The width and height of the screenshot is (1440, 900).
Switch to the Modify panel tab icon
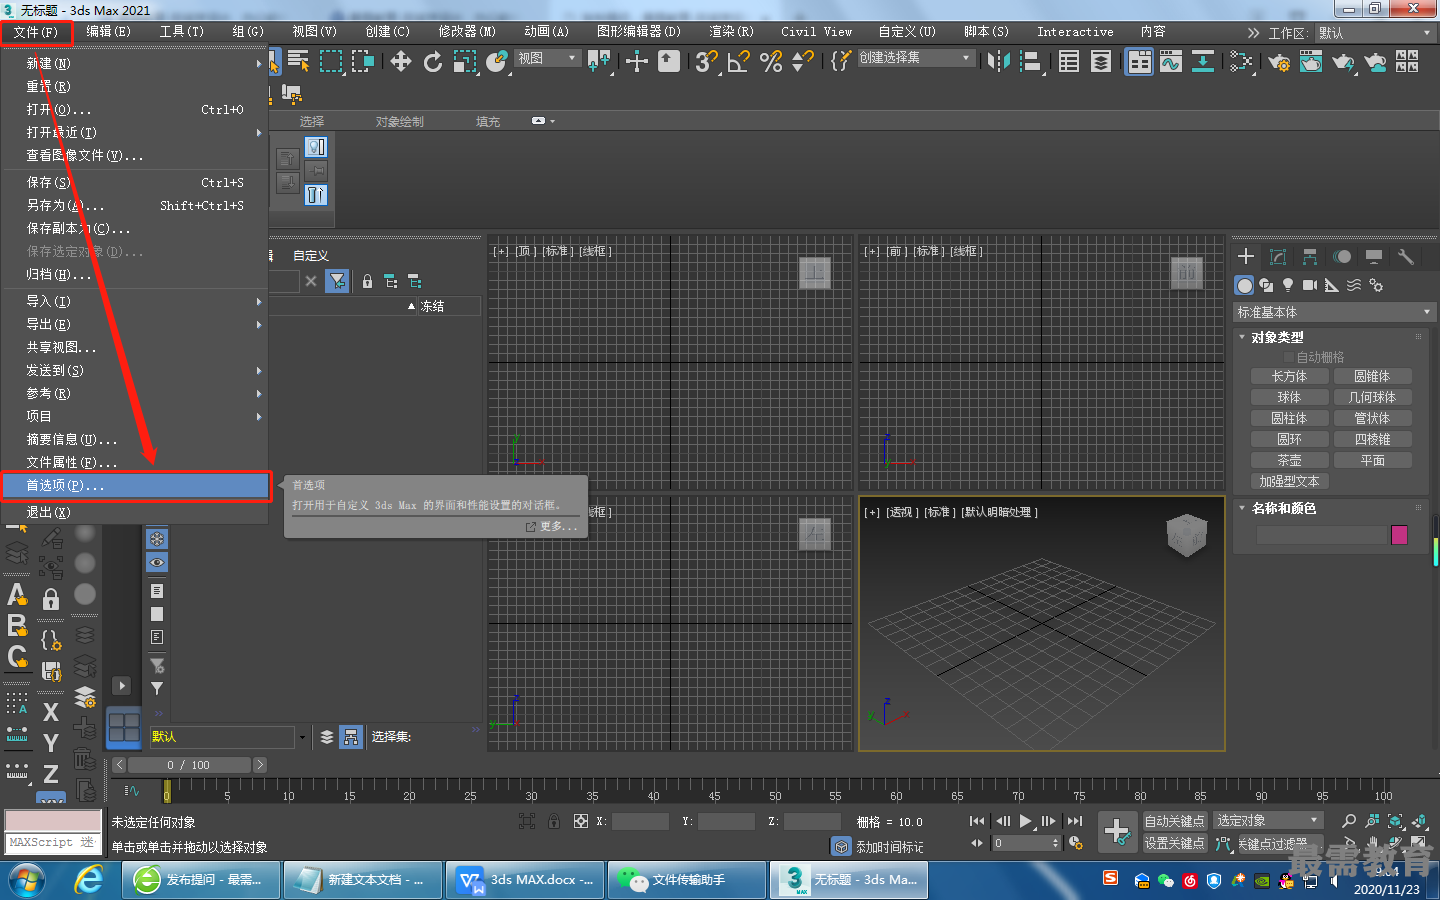click(1278, 257)
